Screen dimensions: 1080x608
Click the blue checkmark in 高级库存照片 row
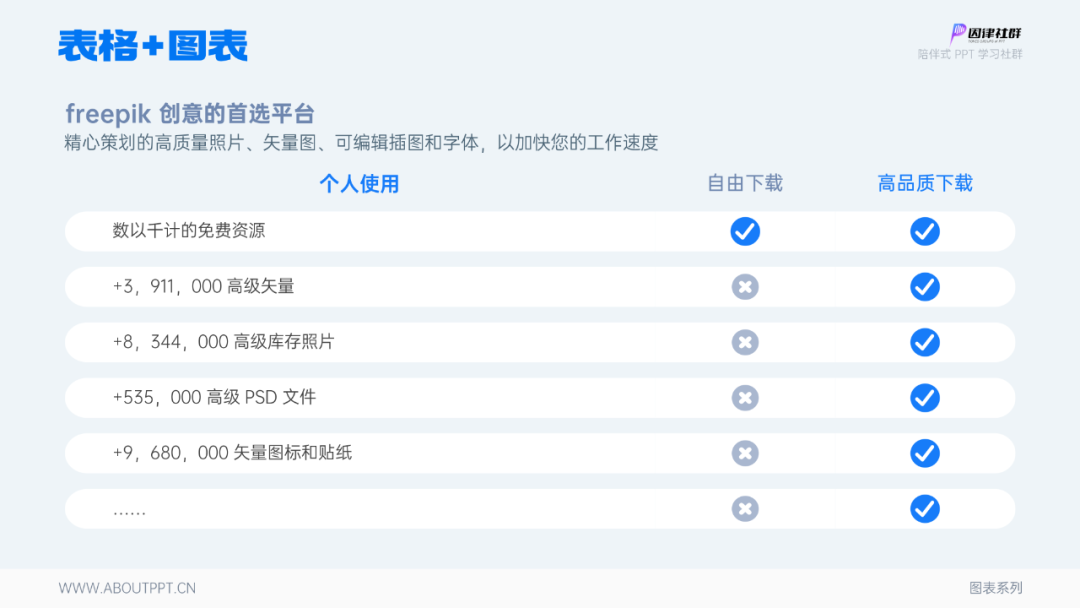coord(924,342)
